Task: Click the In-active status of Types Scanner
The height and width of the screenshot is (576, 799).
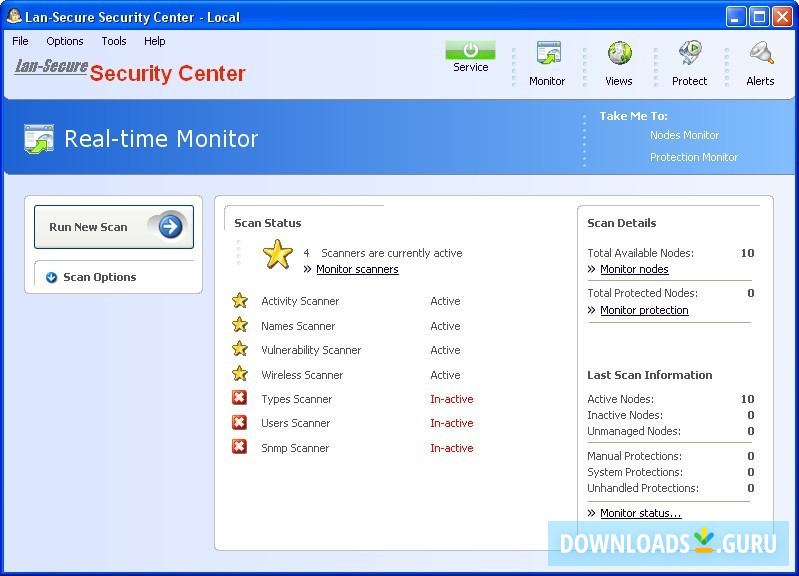Action: (x=451, y=399)
